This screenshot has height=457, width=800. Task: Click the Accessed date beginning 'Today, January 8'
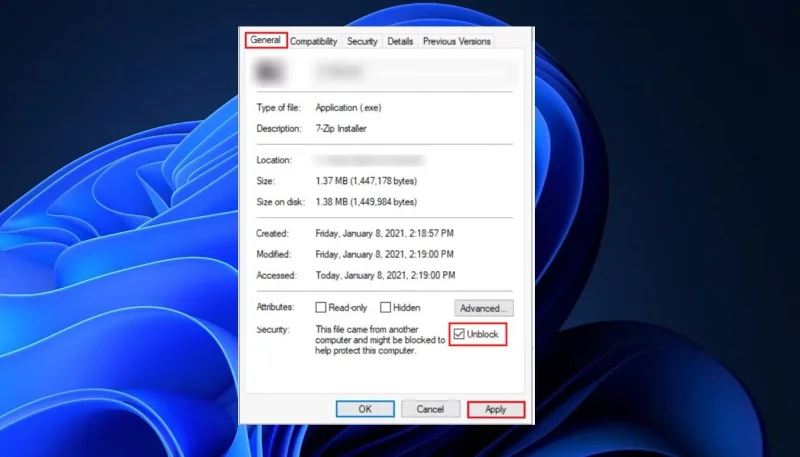(385, 275)
